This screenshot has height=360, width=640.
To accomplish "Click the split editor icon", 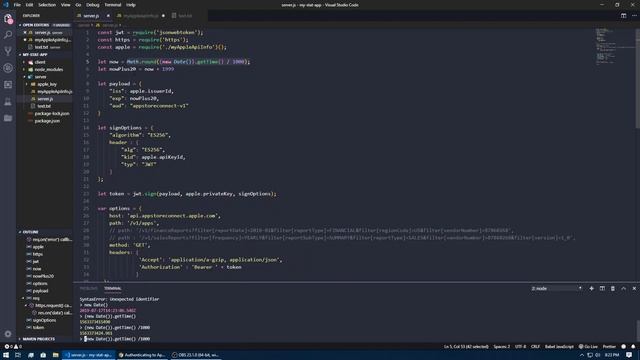I will click(x=623, y=16).
